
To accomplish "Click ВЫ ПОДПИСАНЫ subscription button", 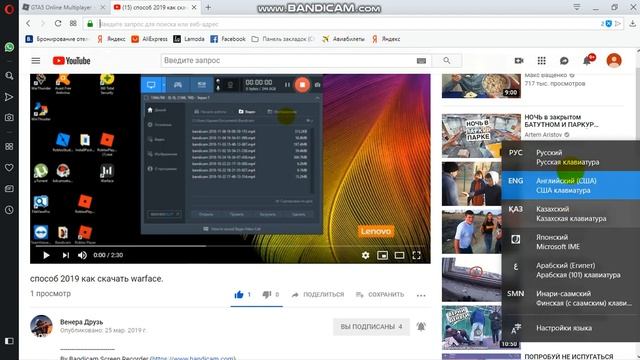I will pyautogui.click(x=371, y=327).
